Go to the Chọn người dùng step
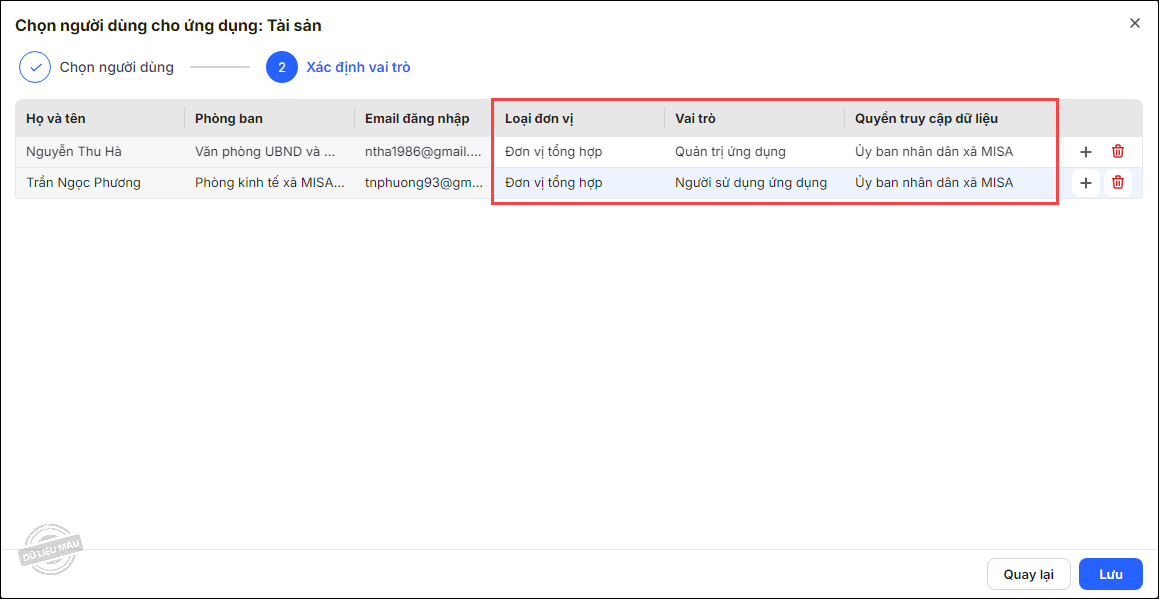1159x599 pixels. (x=117, y=67)
